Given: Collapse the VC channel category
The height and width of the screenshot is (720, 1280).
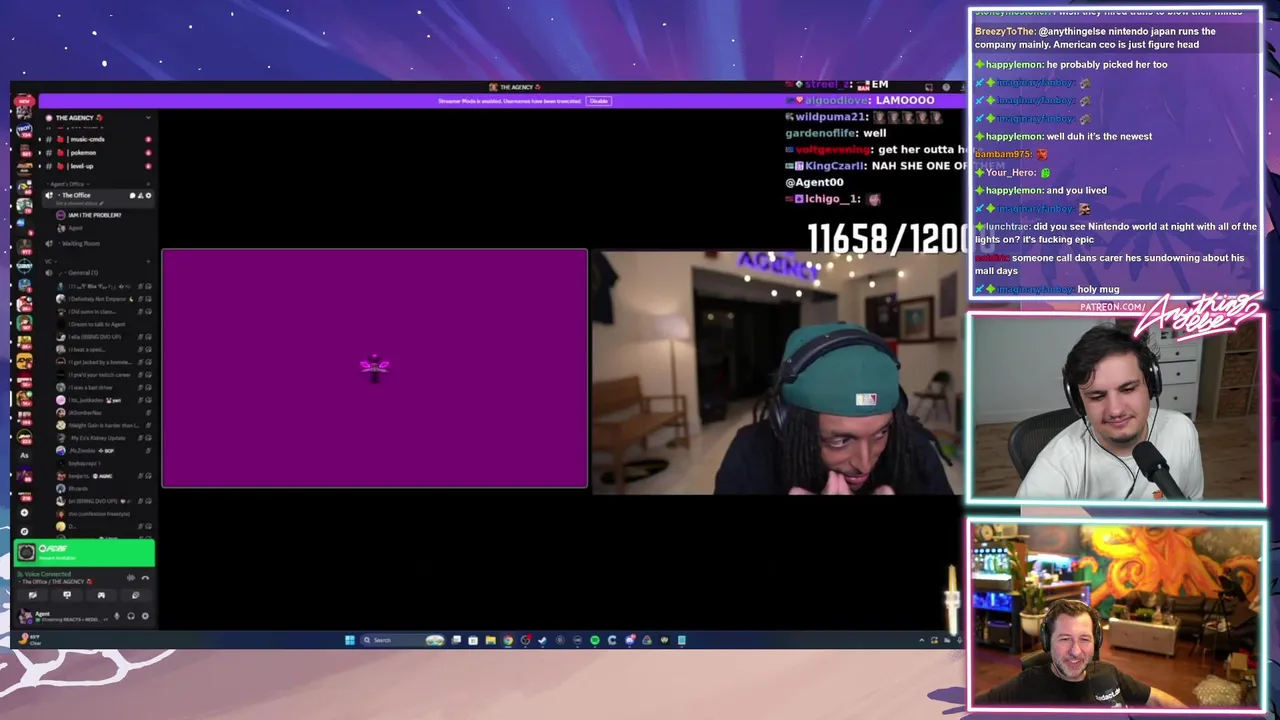Looking at the screenshot, I should (50, 261).
